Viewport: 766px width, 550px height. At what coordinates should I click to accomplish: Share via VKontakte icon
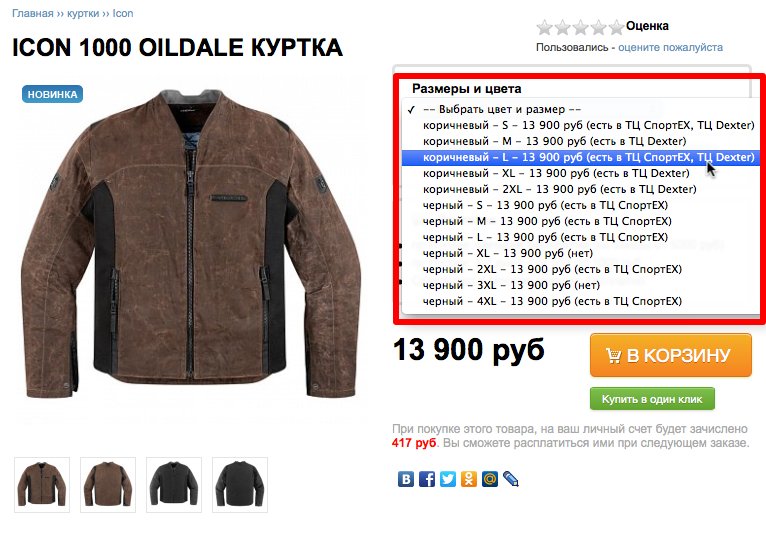point(405,479)
